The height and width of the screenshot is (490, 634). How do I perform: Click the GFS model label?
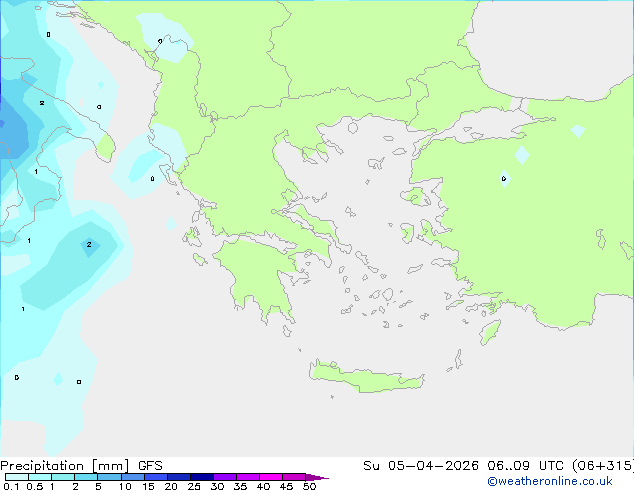[150, 466]
